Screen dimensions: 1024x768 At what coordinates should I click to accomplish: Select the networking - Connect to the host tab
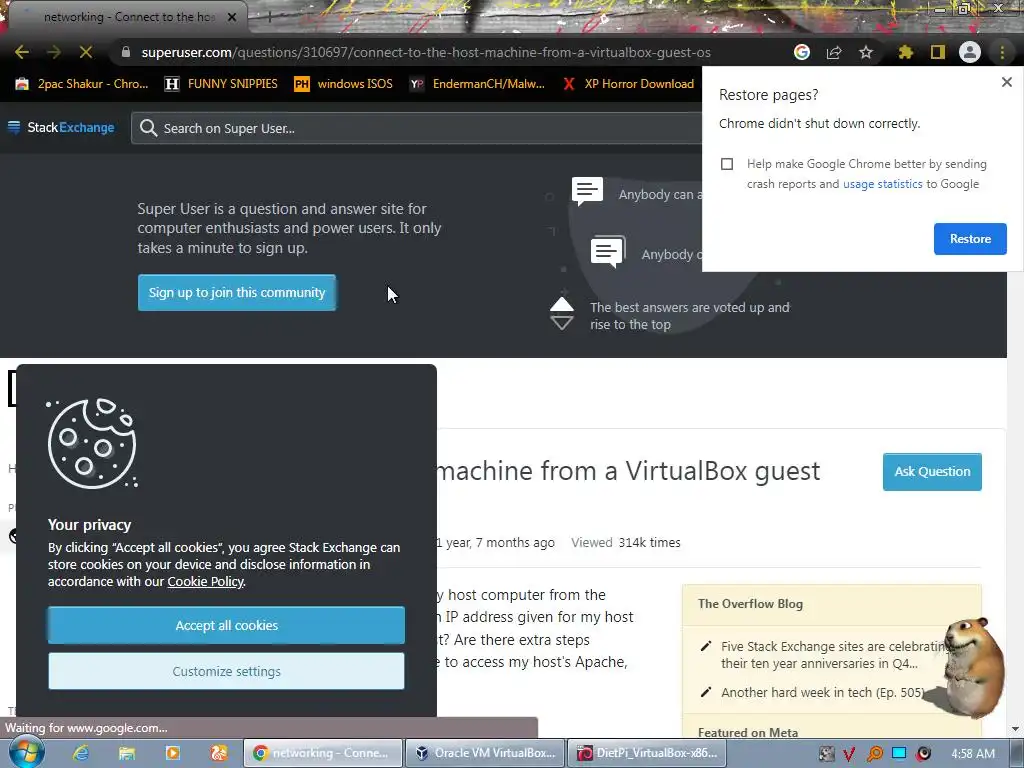[127, 17]
